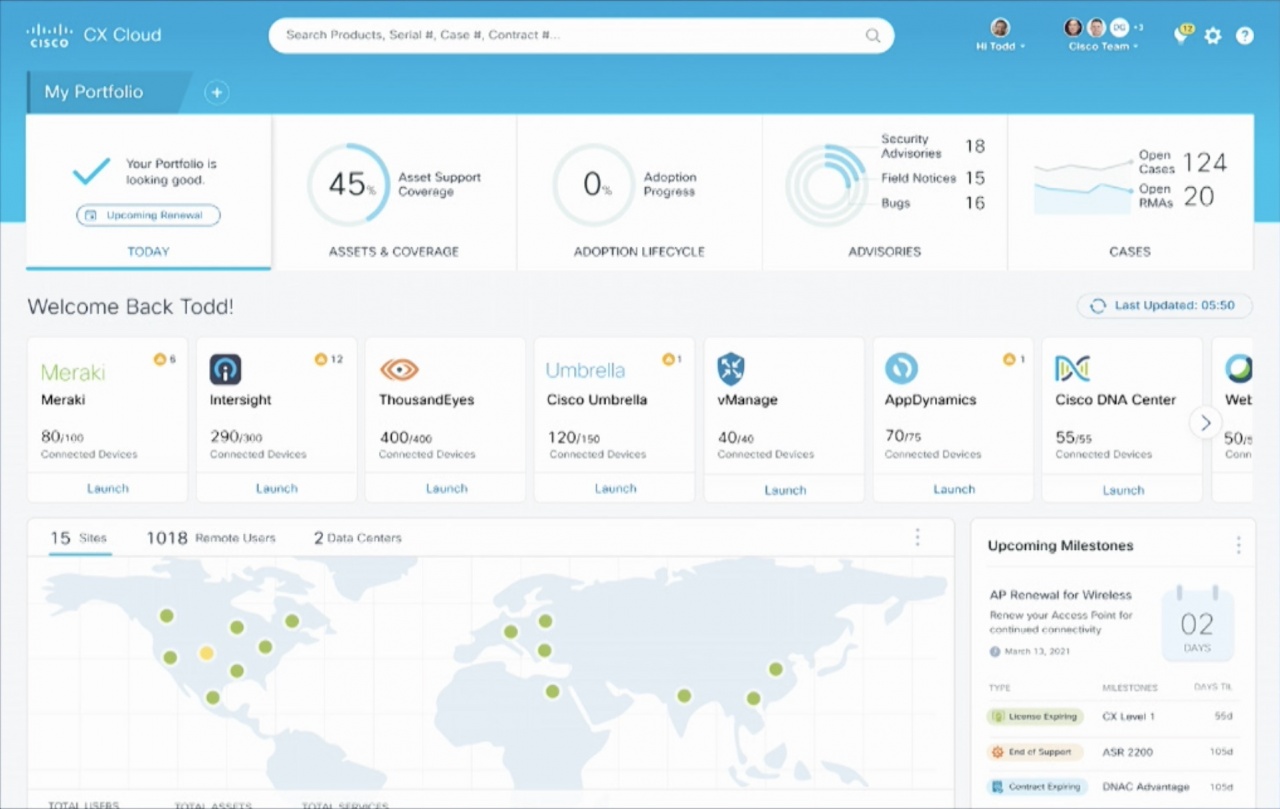1280x809 pixels.
Task: Open the settings gear icon
Action: coord(1213,36)
